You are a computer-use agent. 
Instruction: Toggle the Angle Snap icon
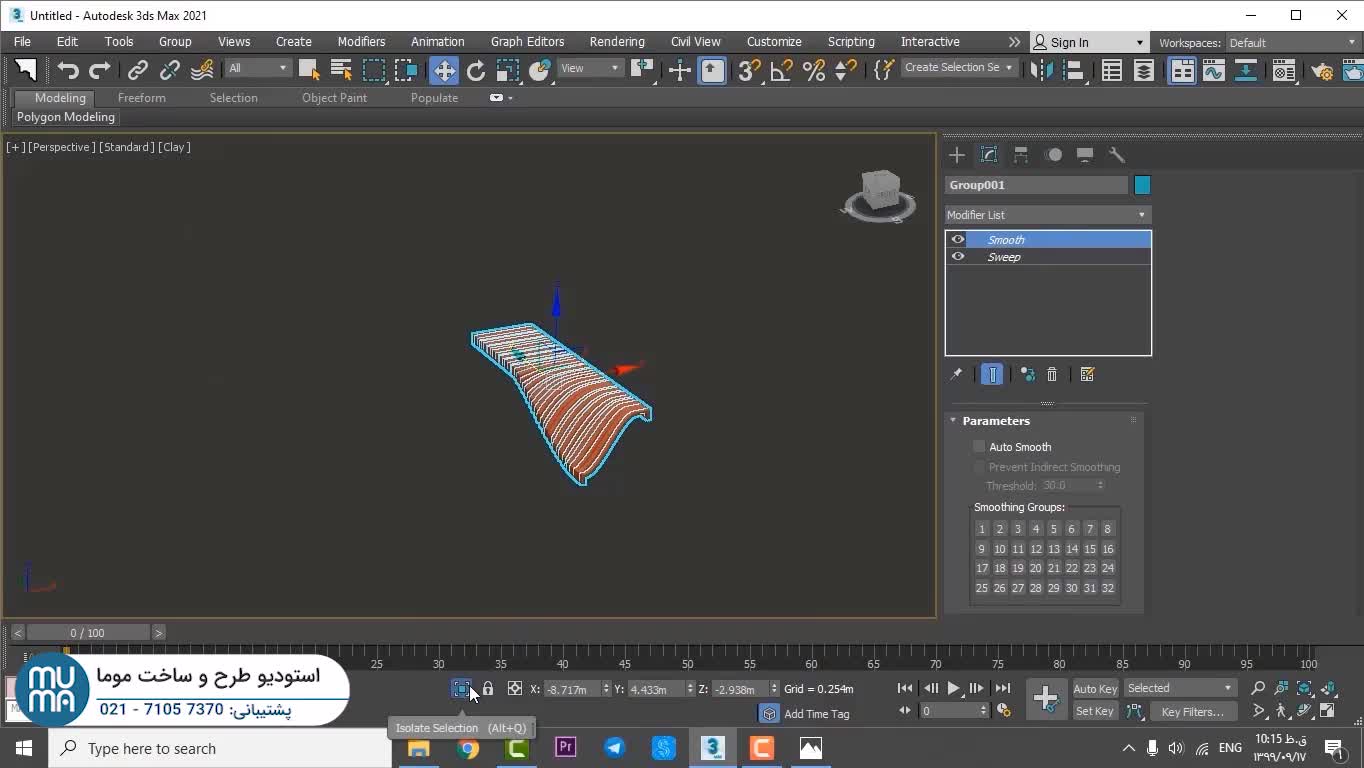point(781,70)
